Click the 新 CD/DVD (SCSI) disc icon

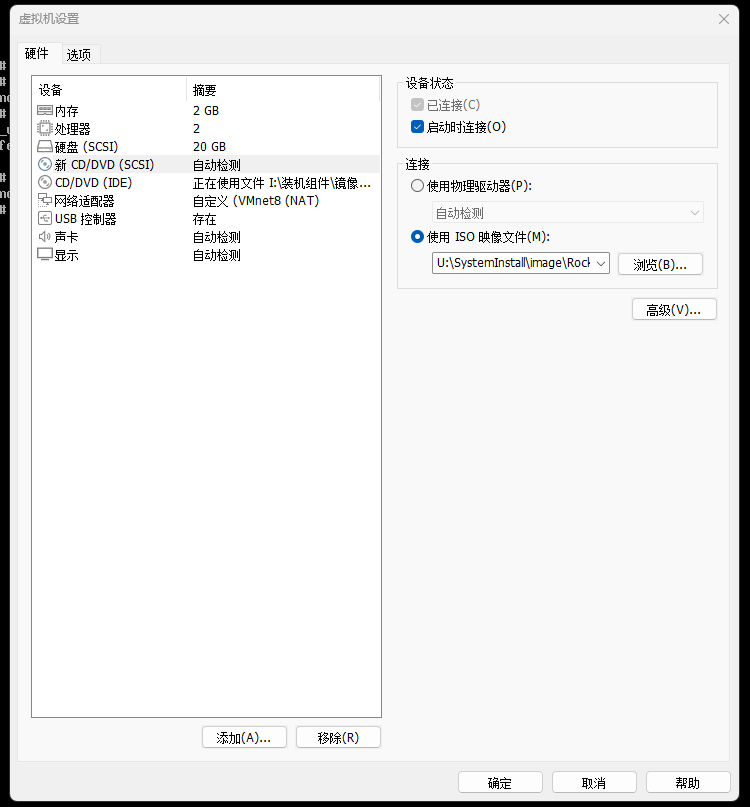coord(45,164)
